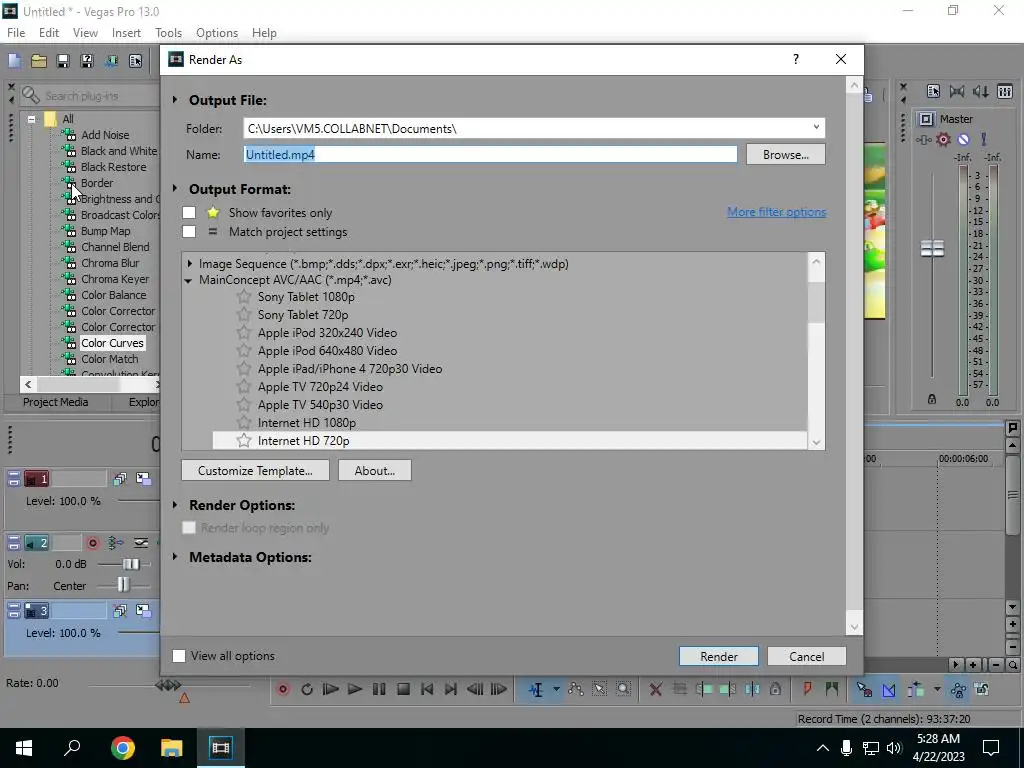Toggle Loop Playback in the transport bar
The width and height of the screenshot is (1024, 768).
click(x=306, y=689)
